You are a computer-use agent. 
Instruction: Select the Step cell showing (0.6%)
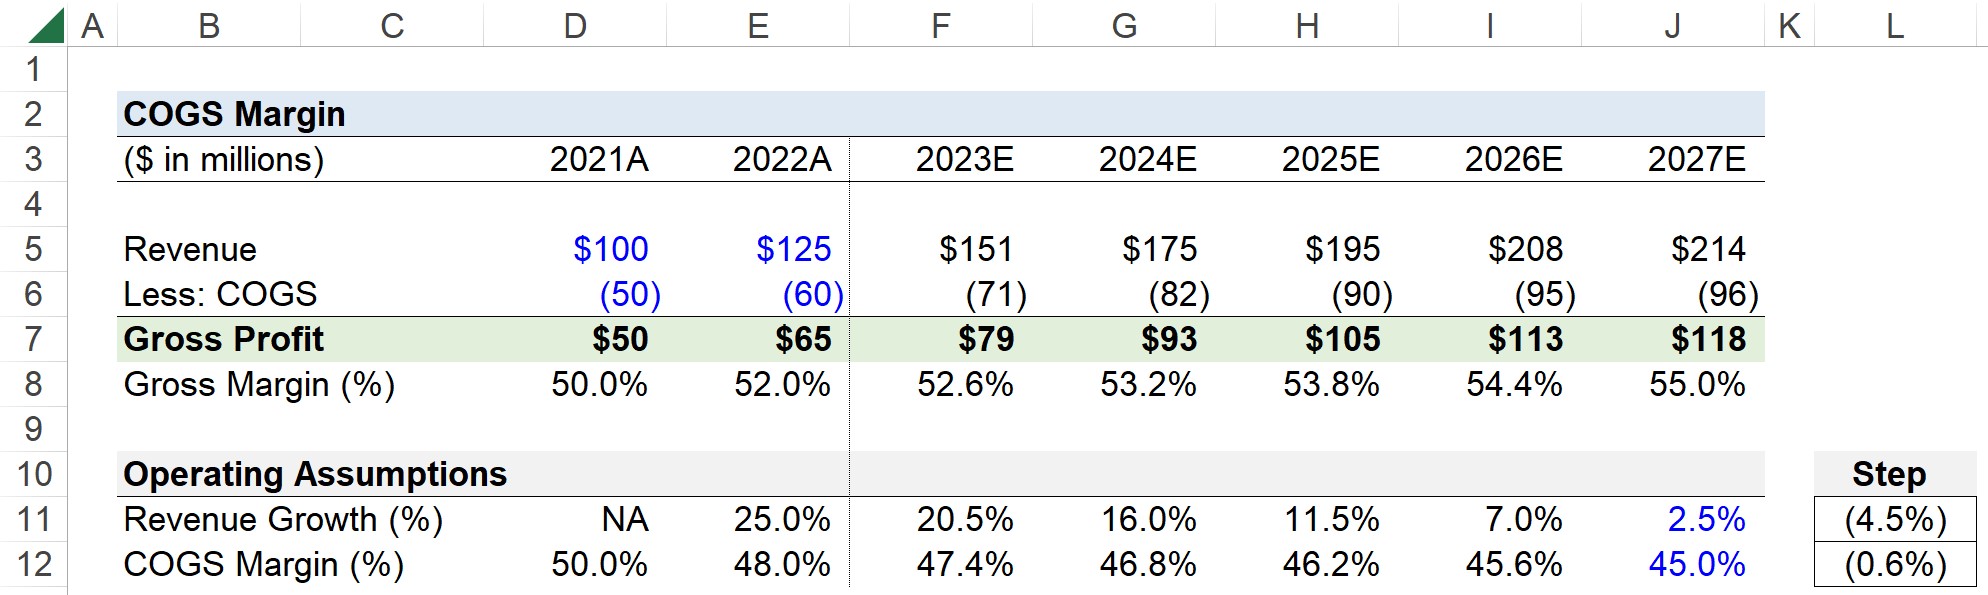tap(1895, 564)
